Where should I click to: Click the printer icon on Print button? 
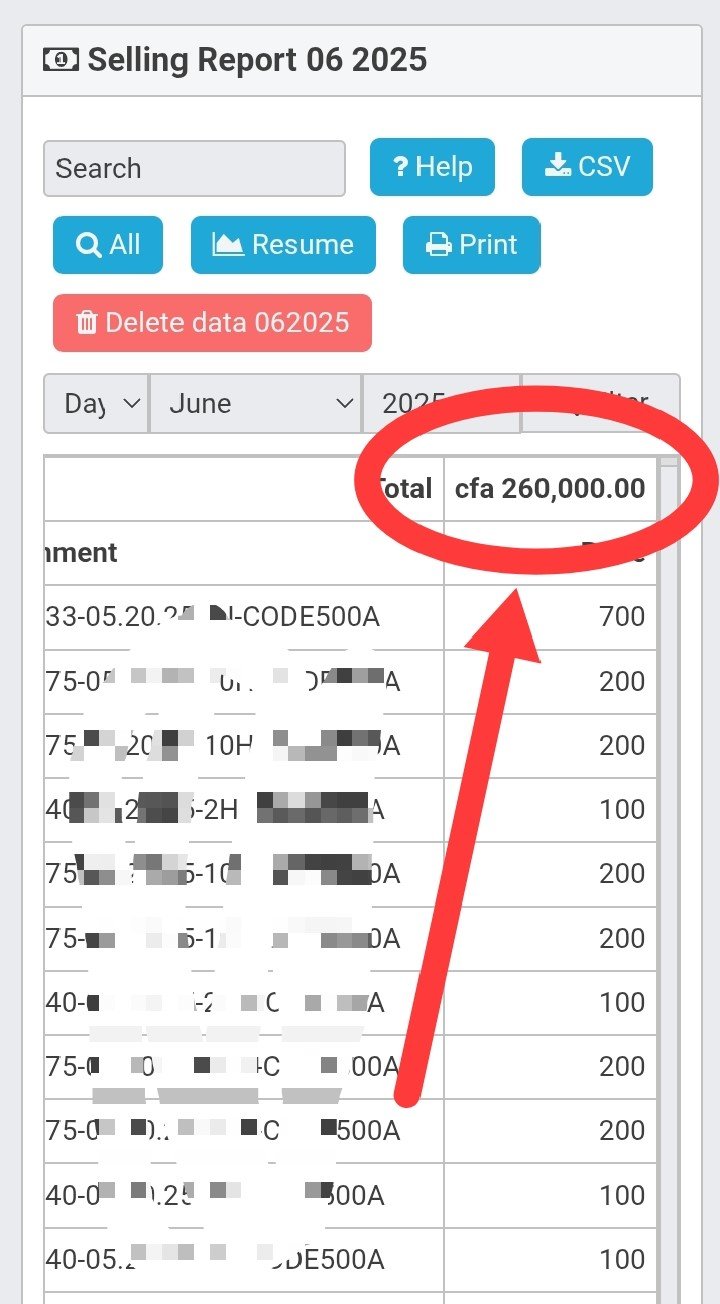tap(438, 245)
